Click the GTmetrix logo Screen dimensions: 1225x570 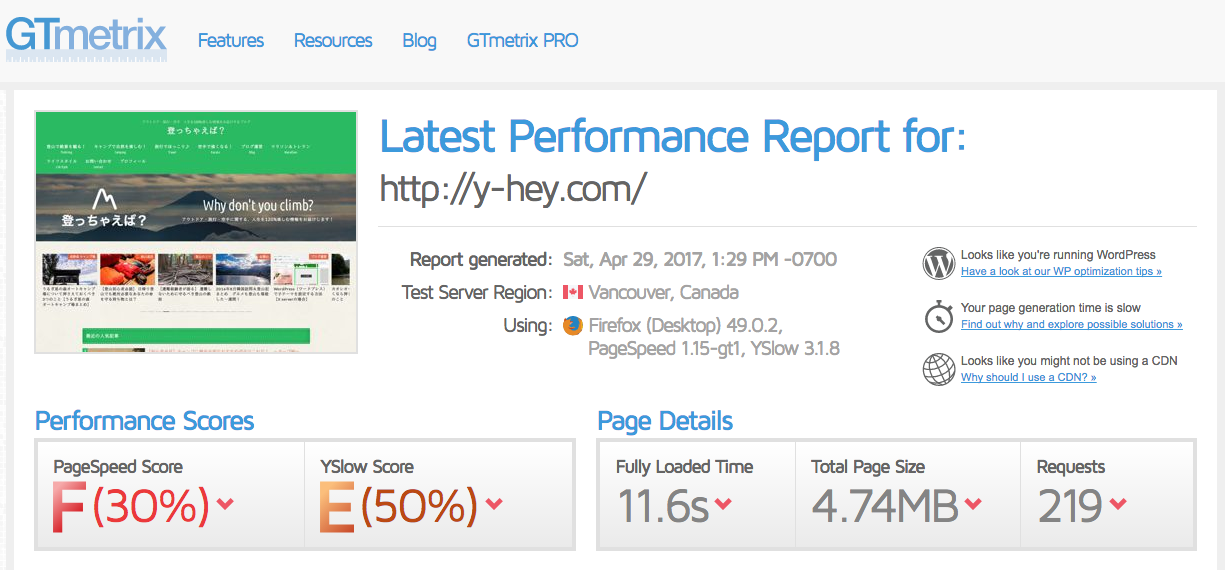pos(86,38)
